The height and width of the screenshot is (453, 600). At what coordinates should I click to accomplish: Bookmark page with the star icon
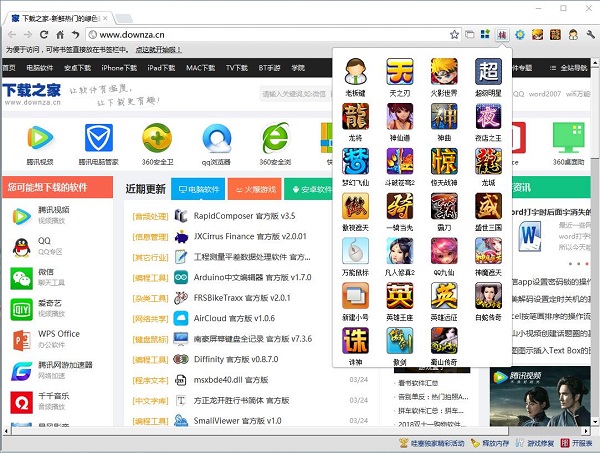(x=454, y=34)
